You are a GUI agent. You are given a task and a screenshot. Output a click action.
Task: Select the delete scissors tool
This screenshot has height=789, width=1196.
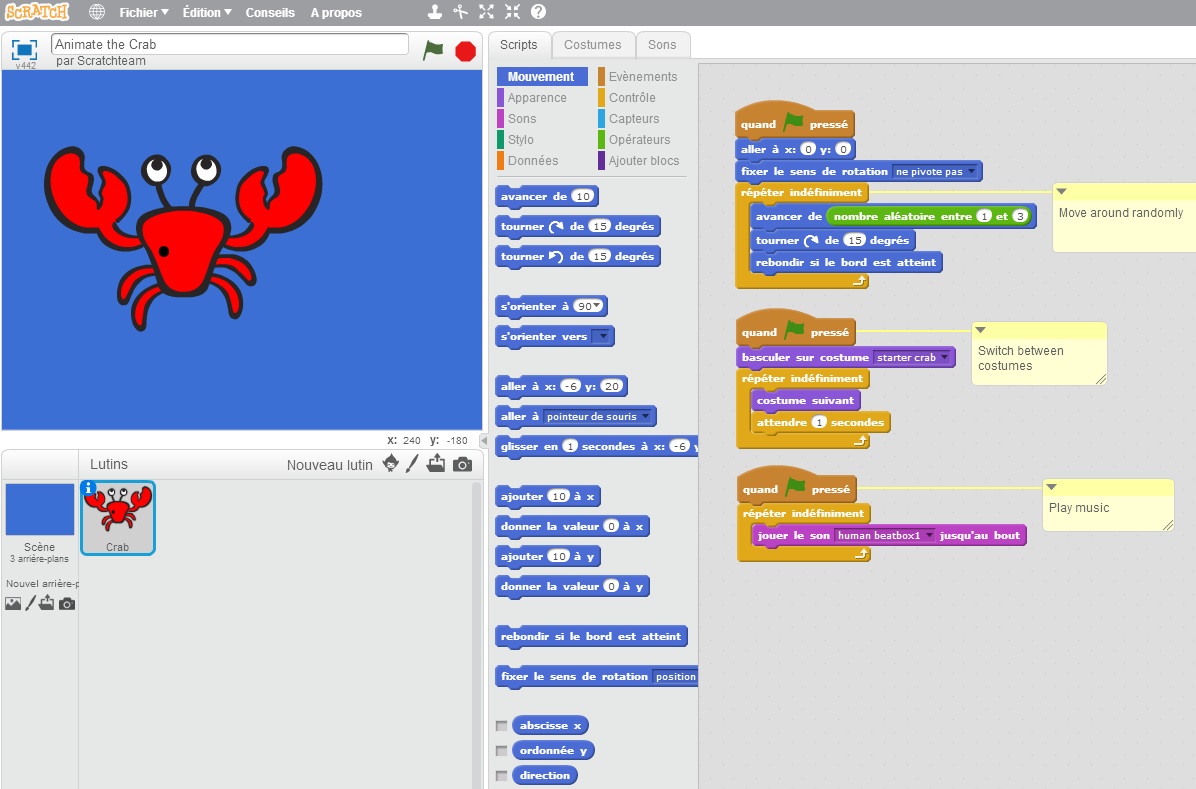click(460, 12)
